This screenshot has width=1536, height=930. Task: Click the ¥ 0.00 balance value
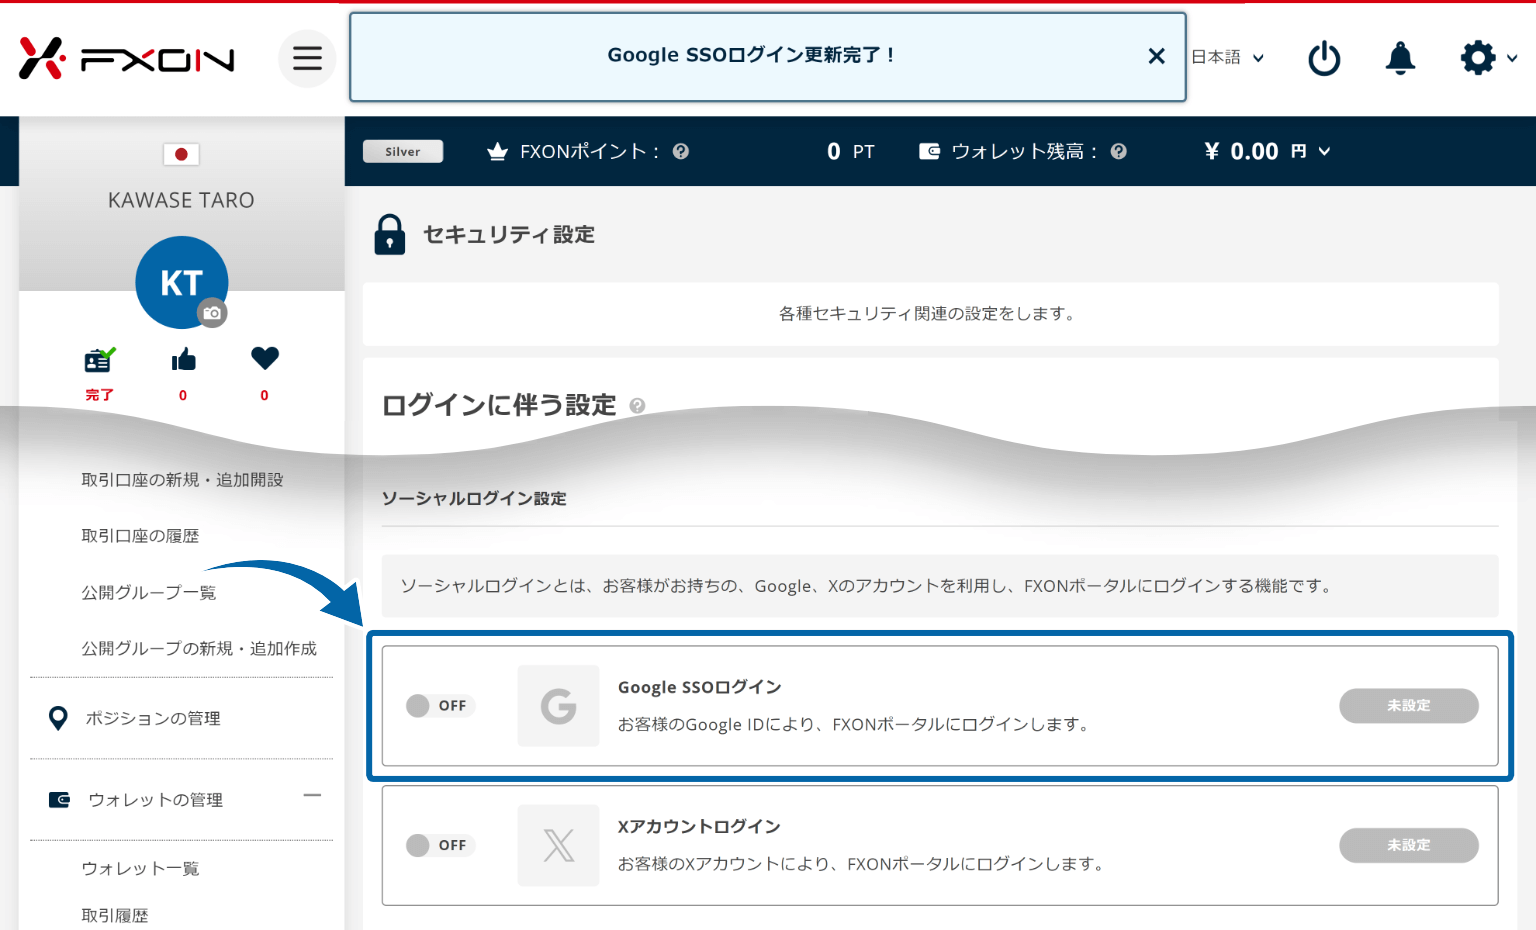coord(1241,151)
